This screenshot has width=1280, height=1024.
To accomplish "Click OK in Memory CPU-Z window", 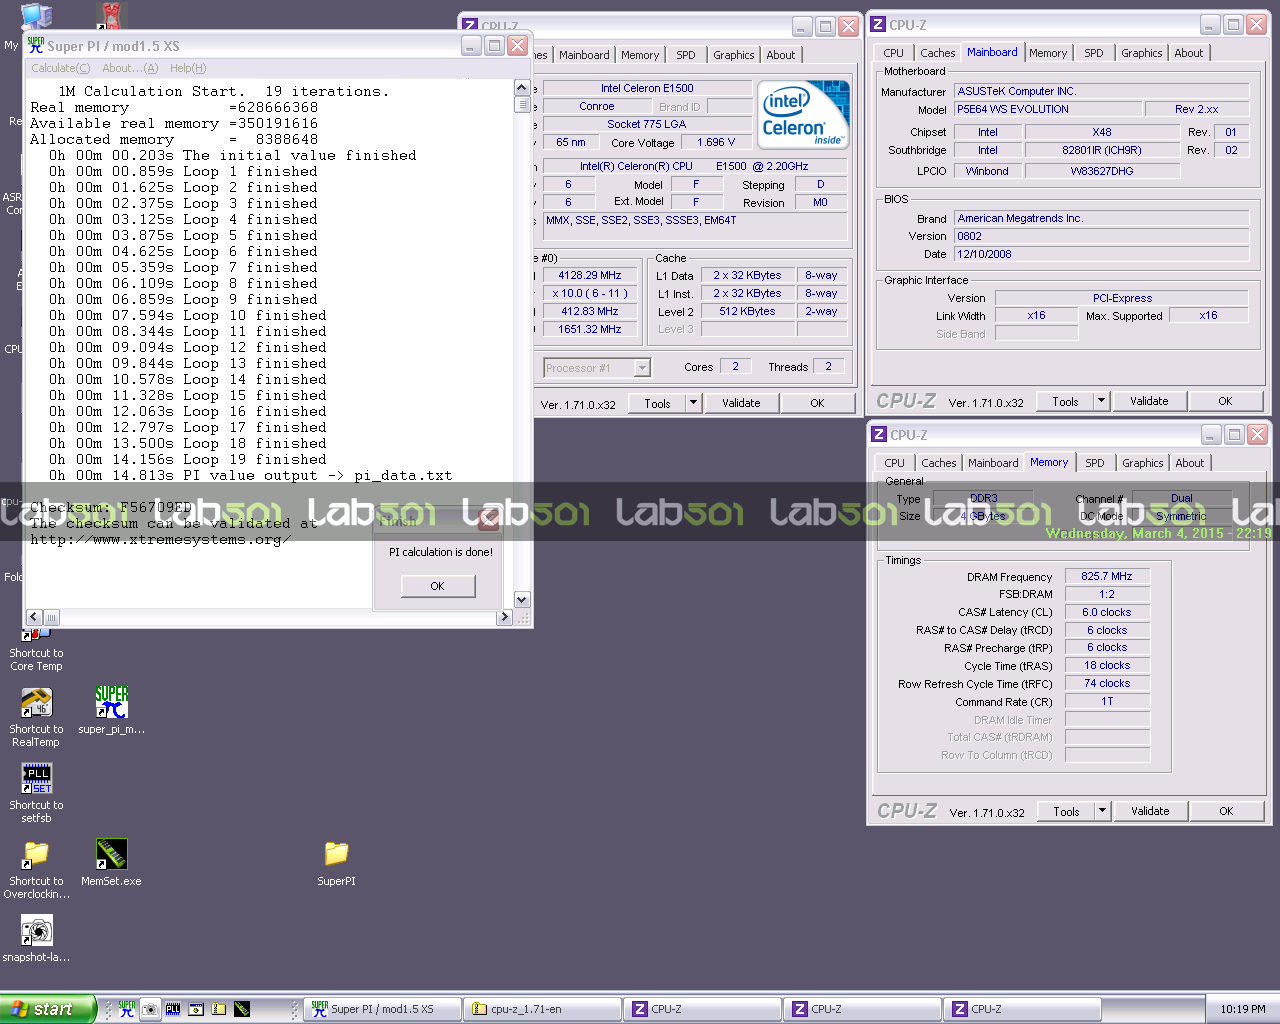I will pos(1226,811).
